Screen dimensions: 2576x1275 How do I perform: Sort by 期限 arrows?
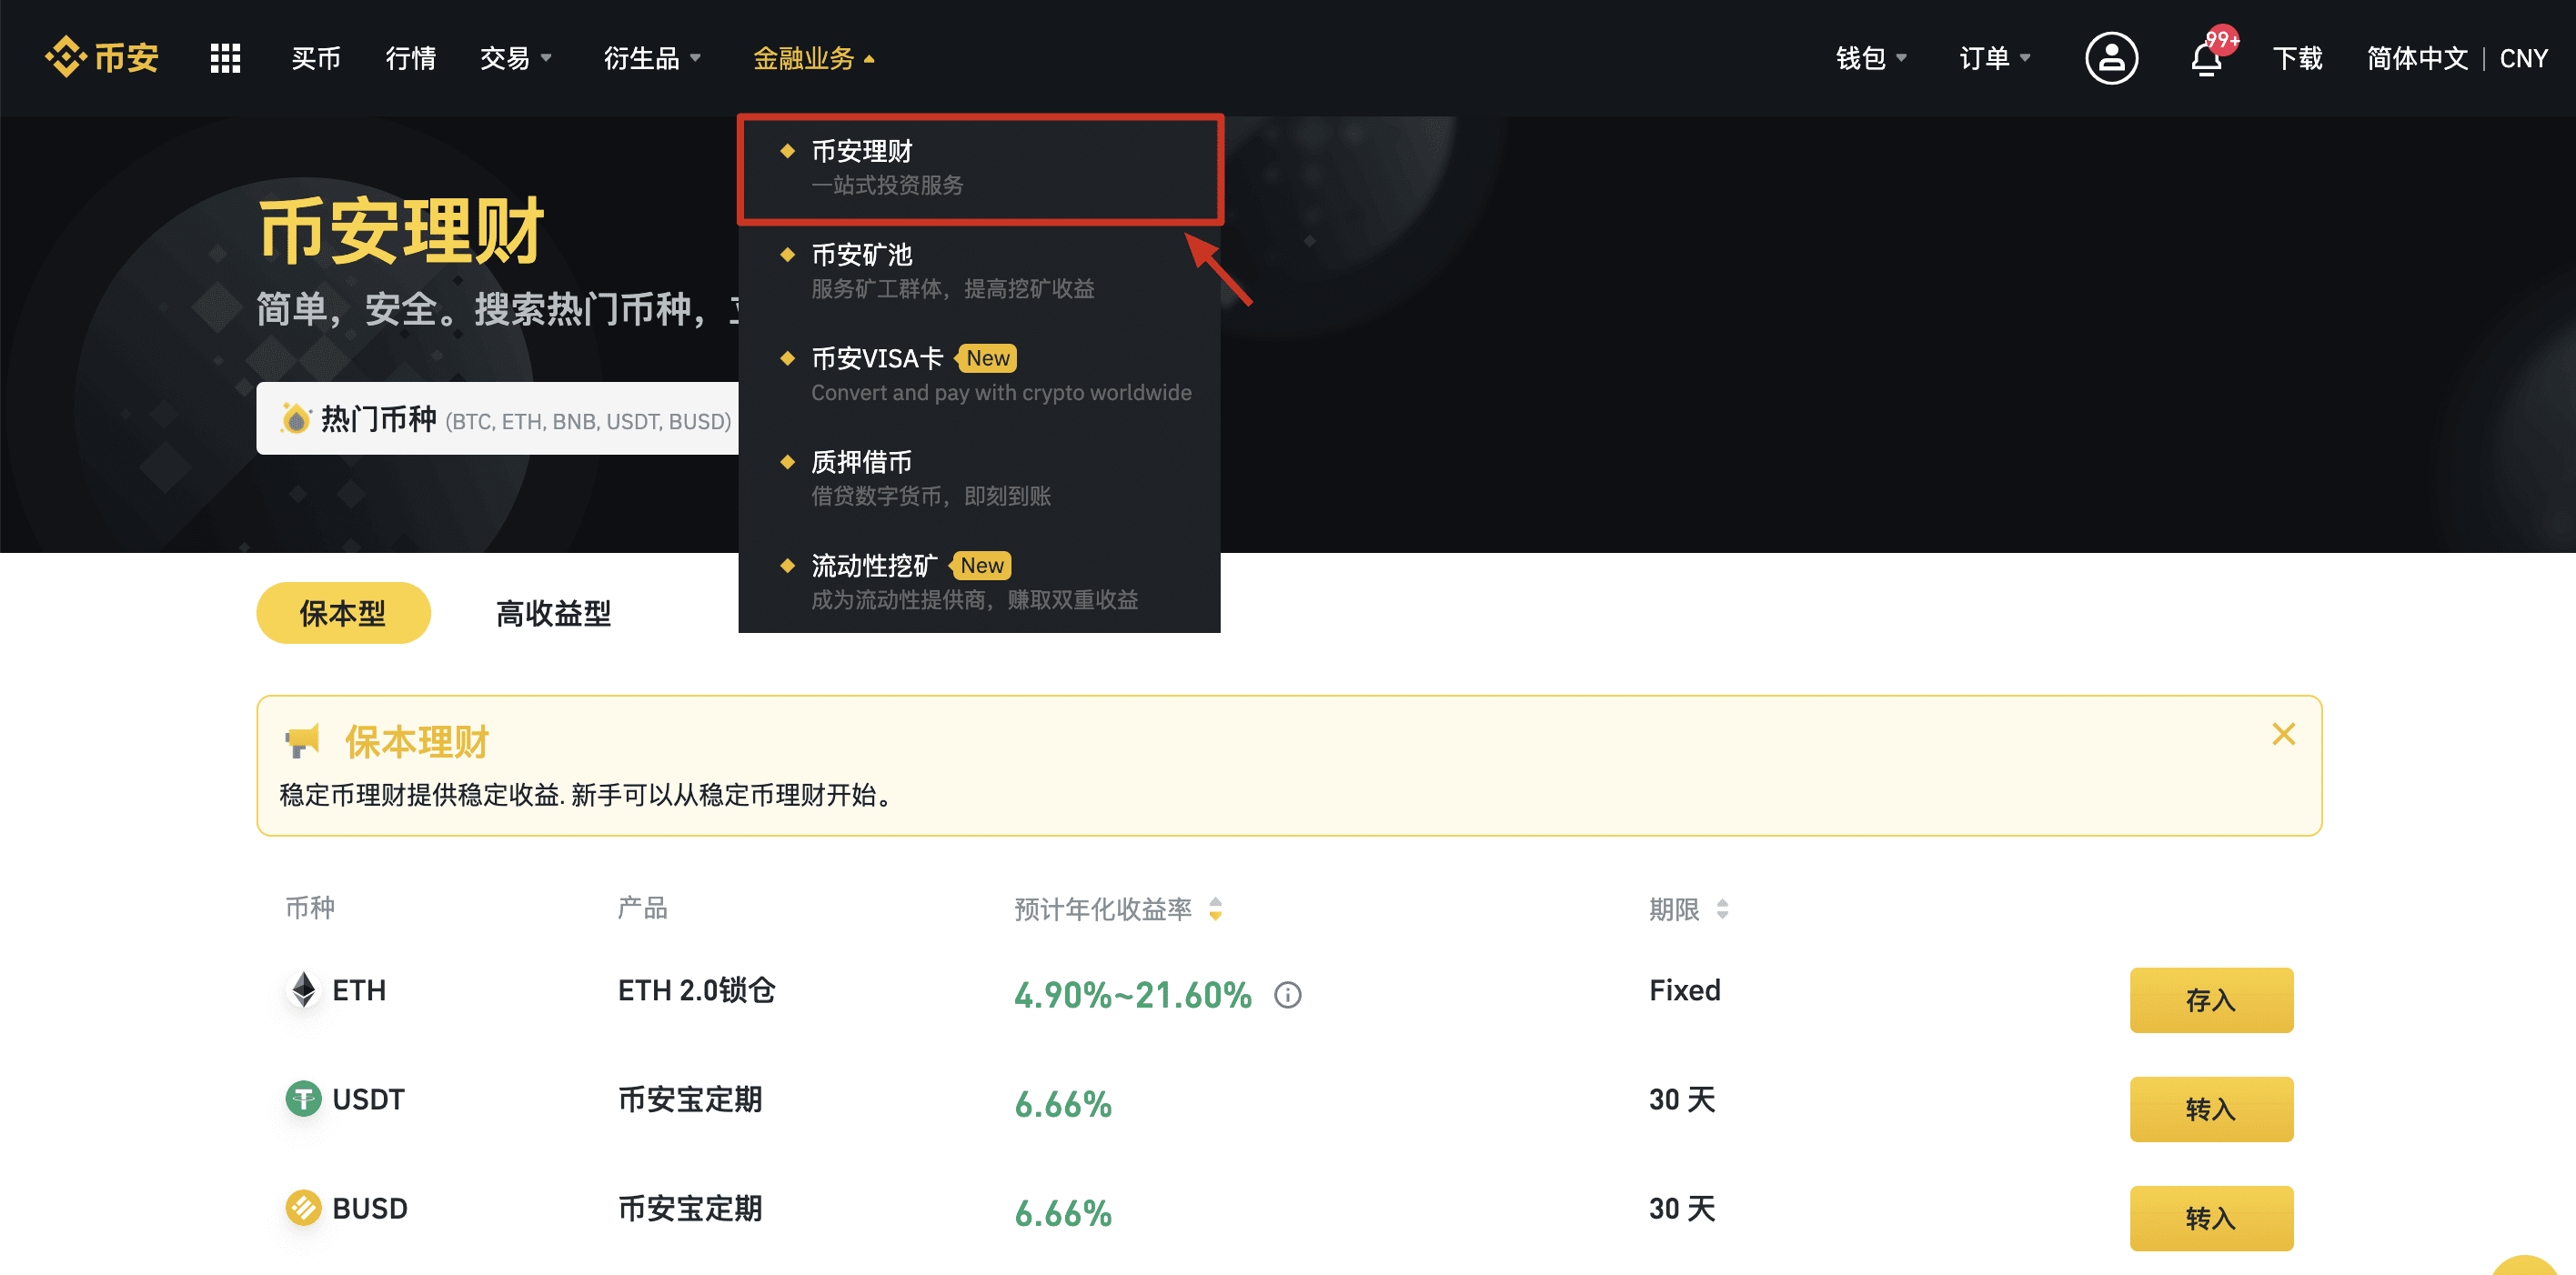click(1722, 909)
